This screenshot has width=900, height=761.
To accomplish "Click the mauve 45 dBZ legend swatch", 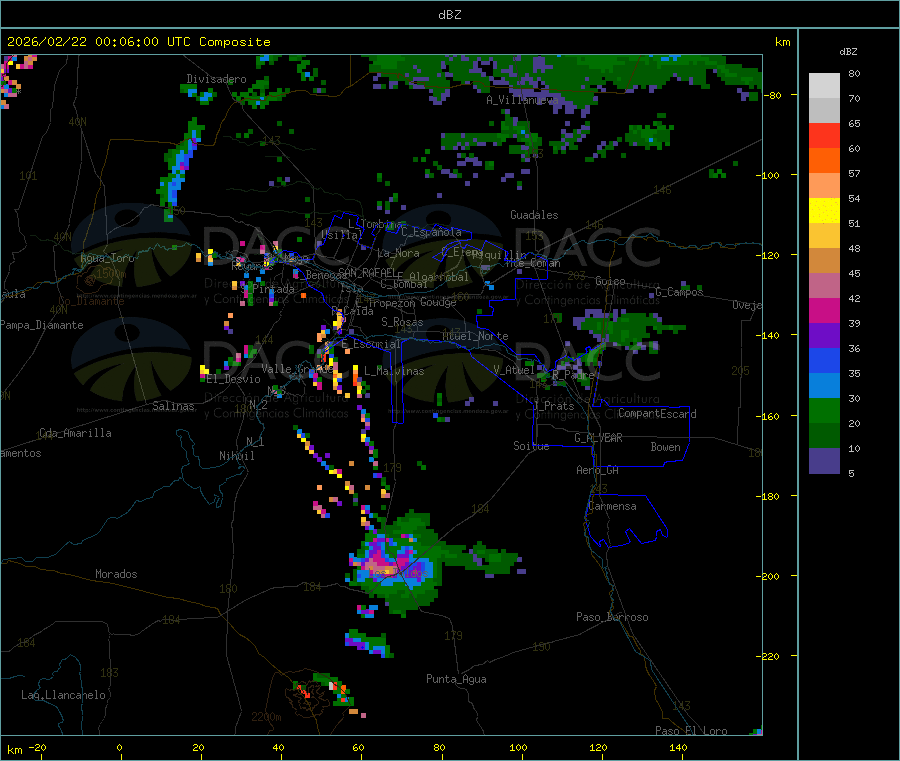I will pyautogui.click(x=824, y=285).
